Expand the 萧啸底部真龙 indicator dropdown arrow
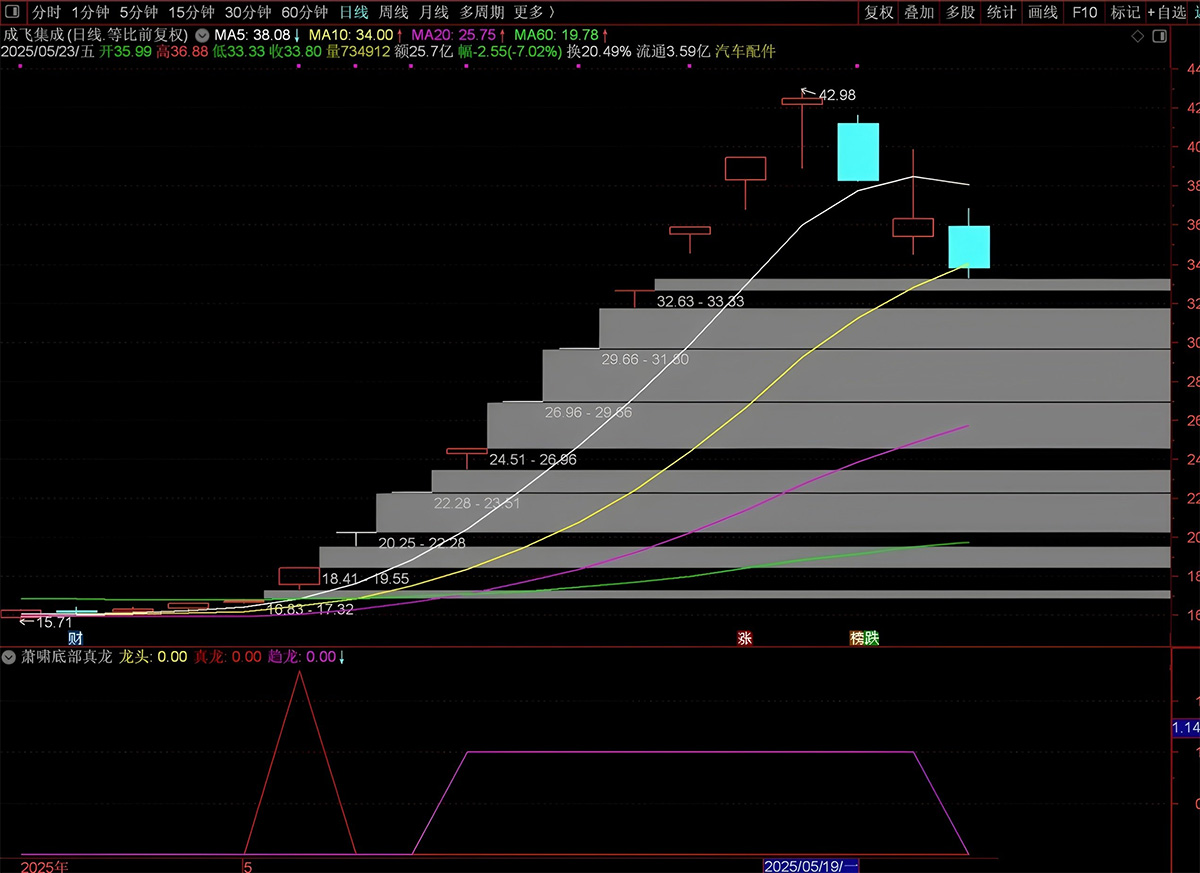 (8, 657)
